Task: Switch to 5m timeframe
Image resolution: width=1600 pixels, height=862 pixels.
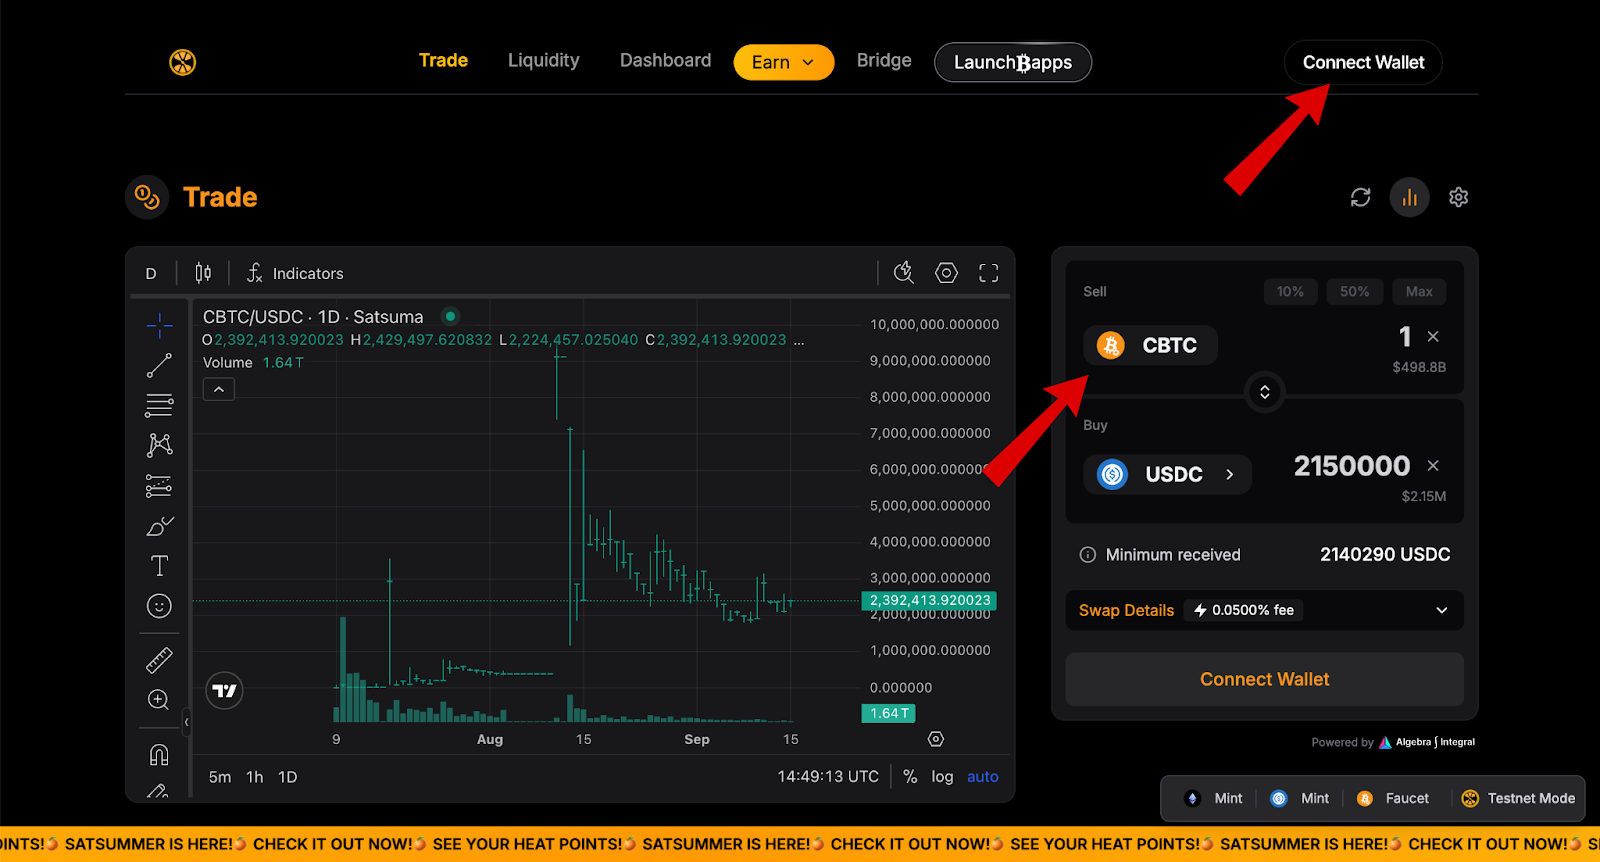Action: [x=220, y=777]
